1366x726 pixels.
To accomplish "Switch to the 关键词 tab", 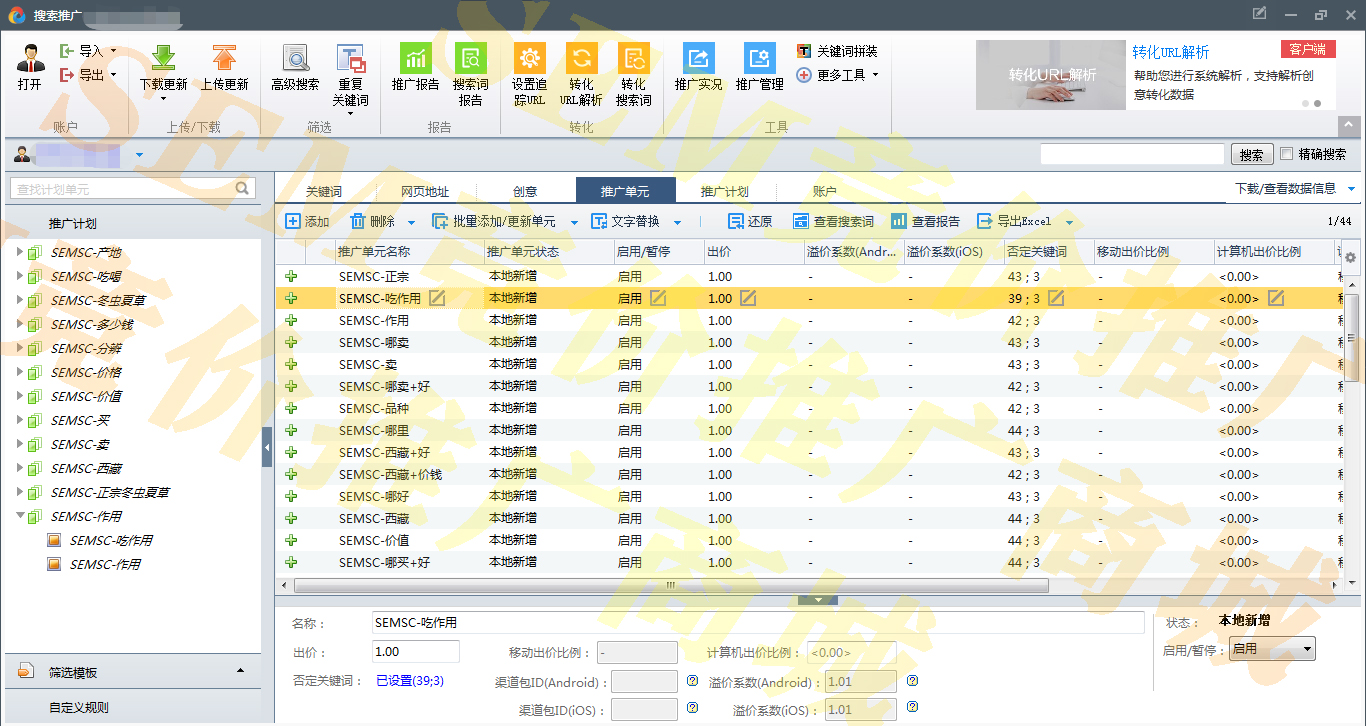I will [324, 191].
